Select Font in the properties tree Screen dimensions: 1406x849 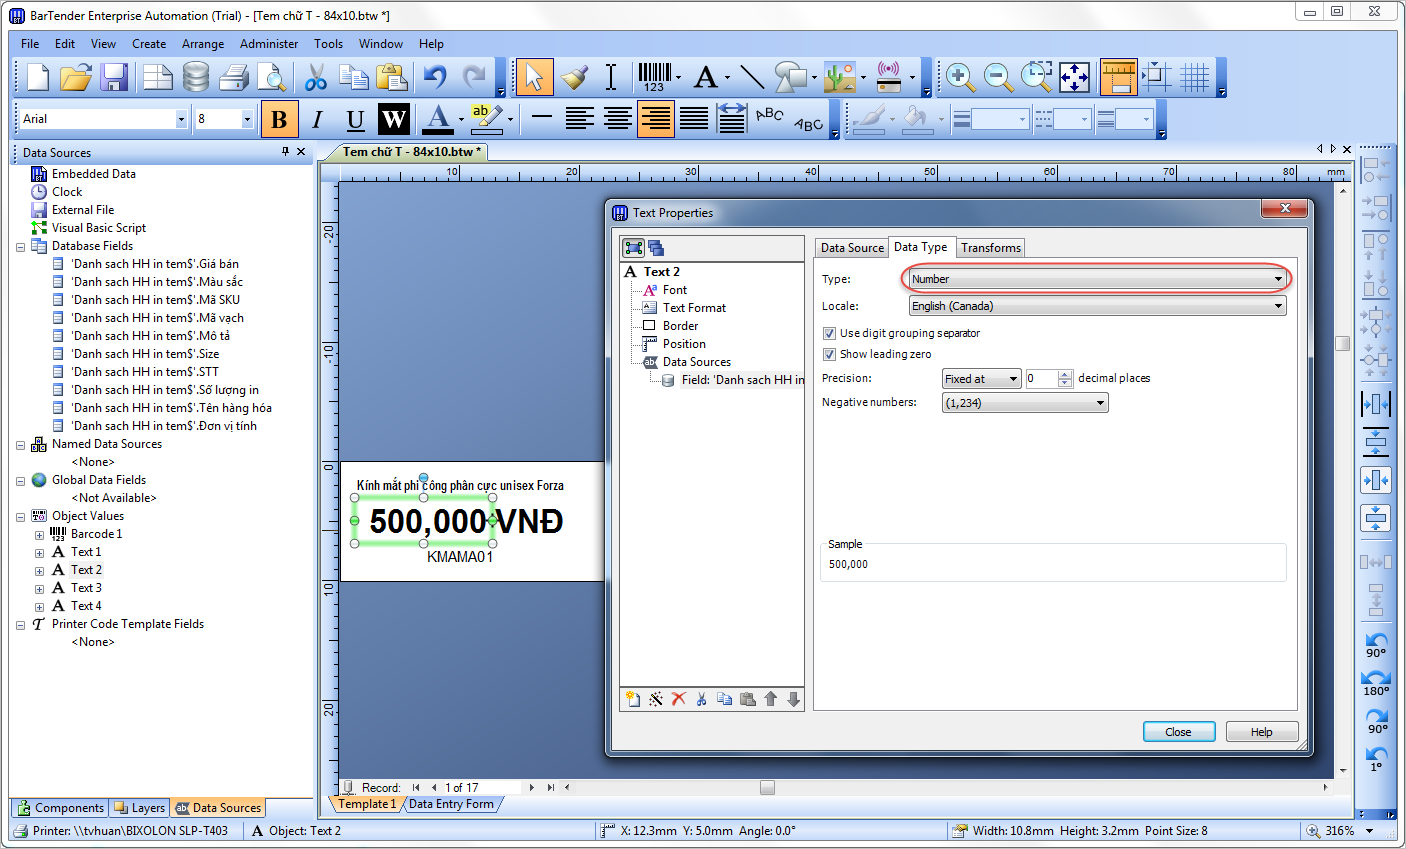675,290
